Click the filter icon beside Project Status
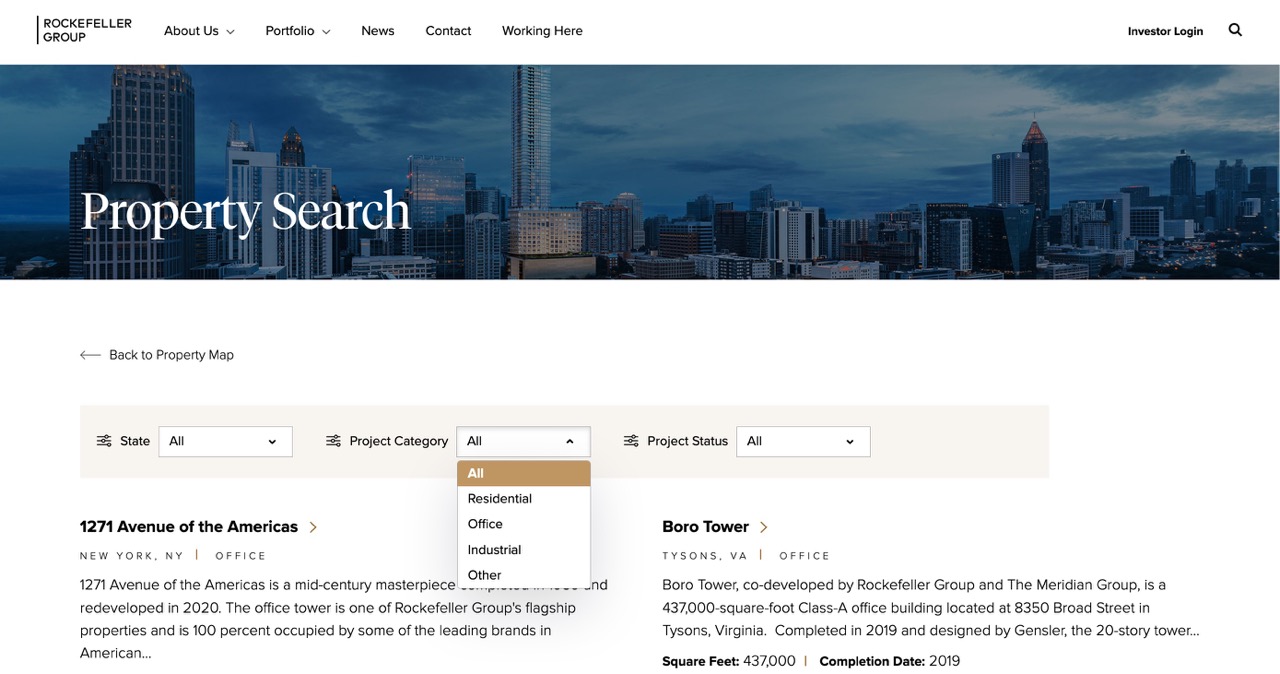 (x=630, y=440)
